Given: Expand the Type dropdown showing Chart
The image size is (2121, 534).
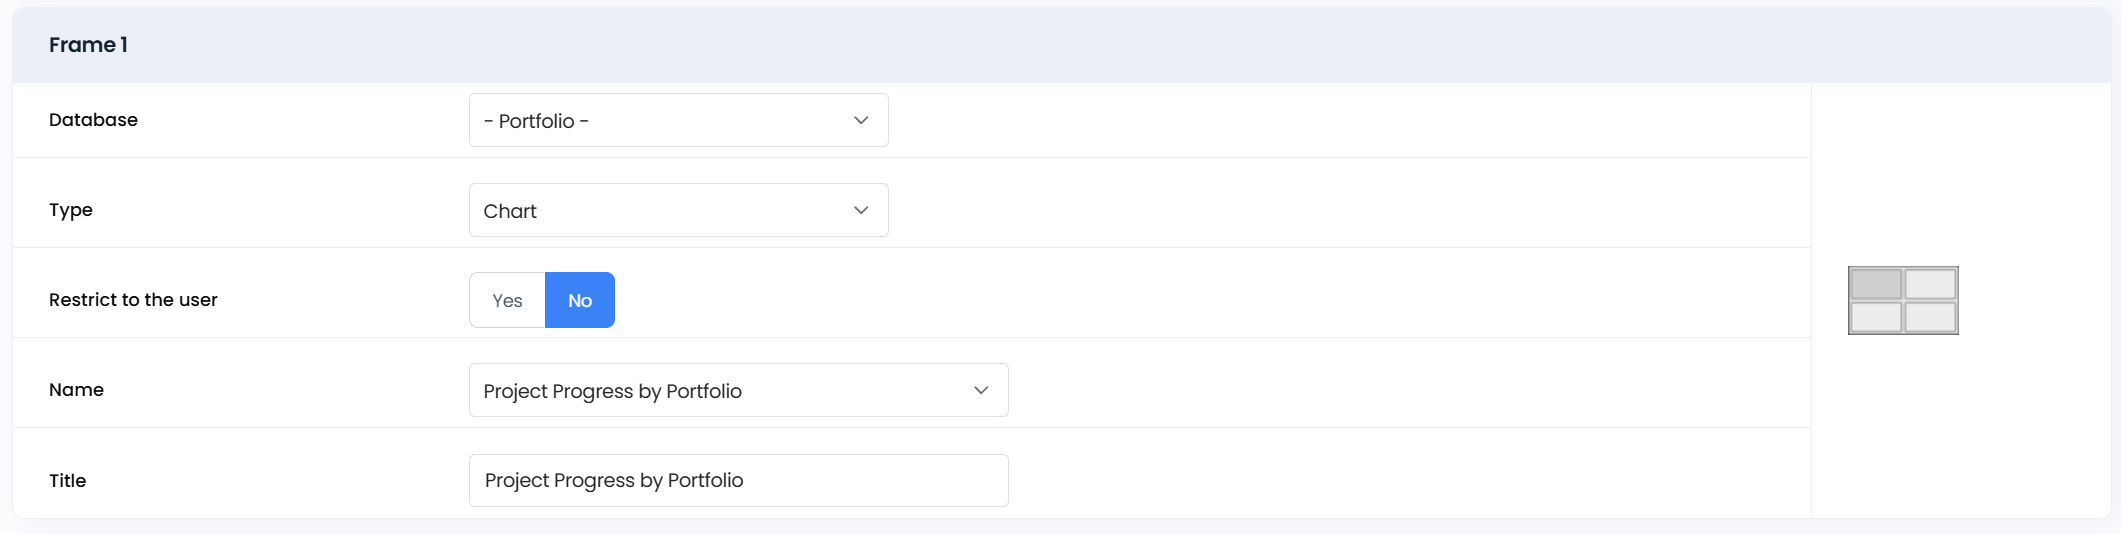Looking at the screenshot, I should [660, 210].
